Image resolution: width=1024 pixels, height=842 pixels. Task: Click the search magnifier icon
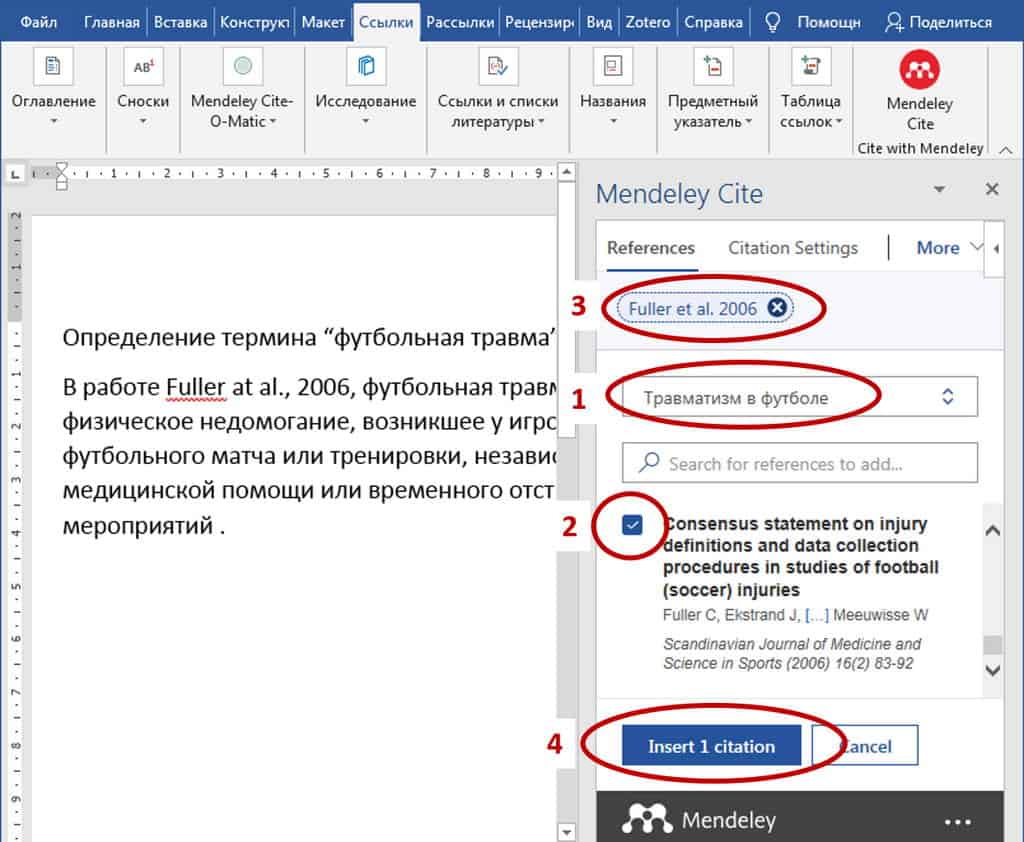pyautogui.click(x=649, y=462)
